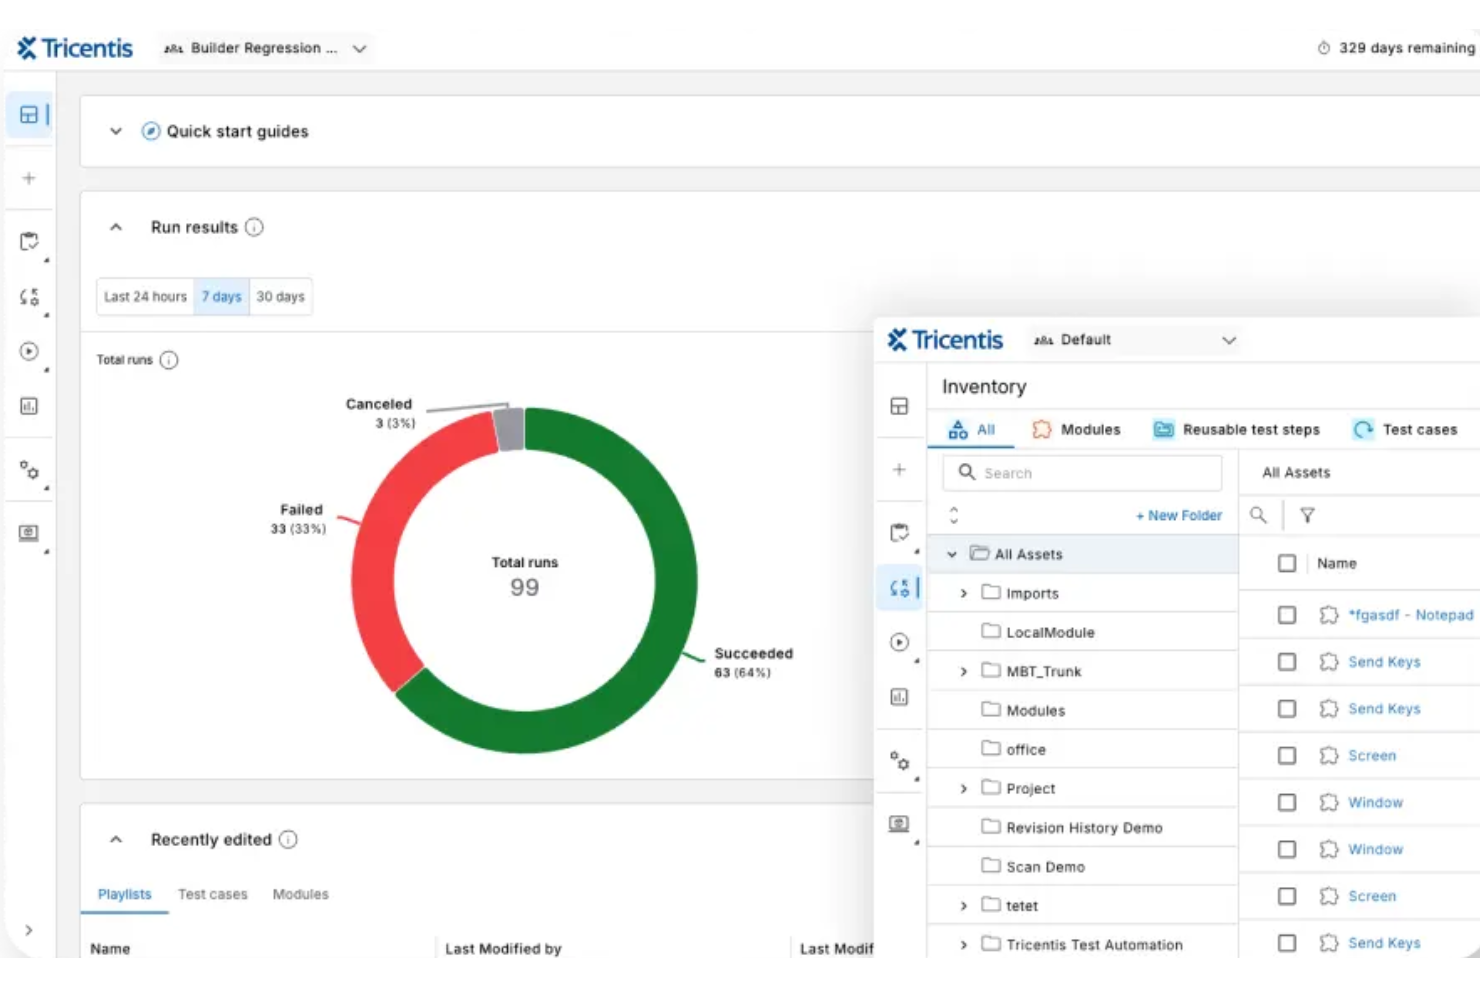Select the Runs playback icon in the sidebar
Image resolution: width=1480 pixels, height=987 pixels.
pos(29,352)
